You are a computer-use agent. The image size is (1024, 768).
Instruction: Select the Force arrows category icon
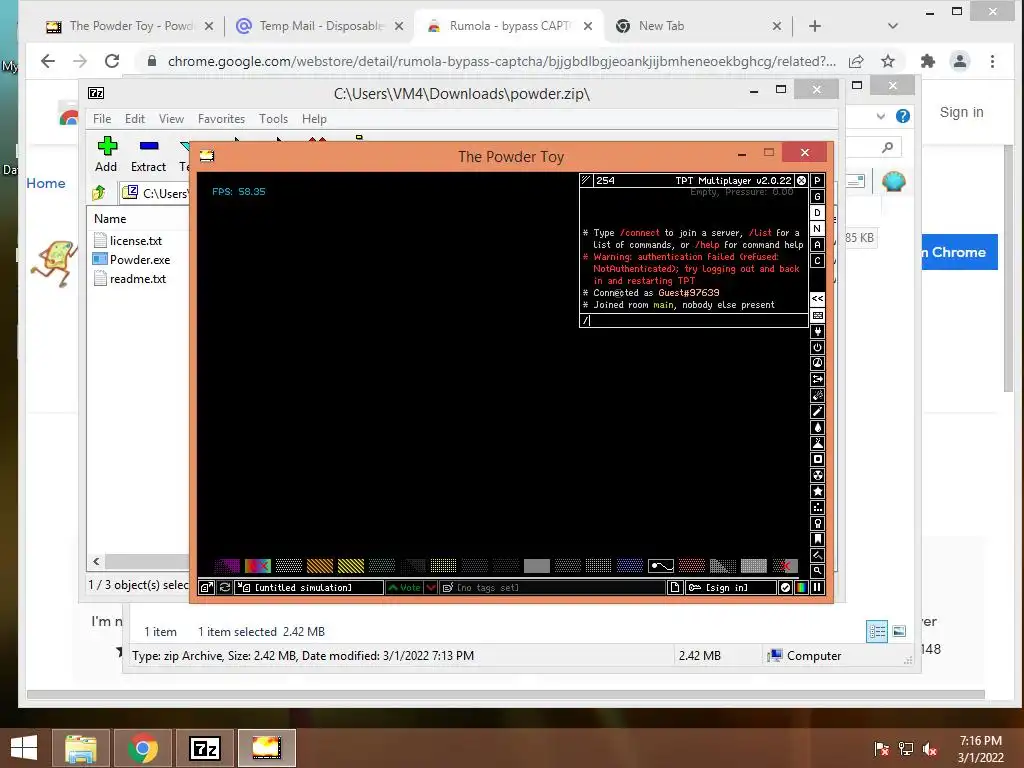(x=817, y=379)
